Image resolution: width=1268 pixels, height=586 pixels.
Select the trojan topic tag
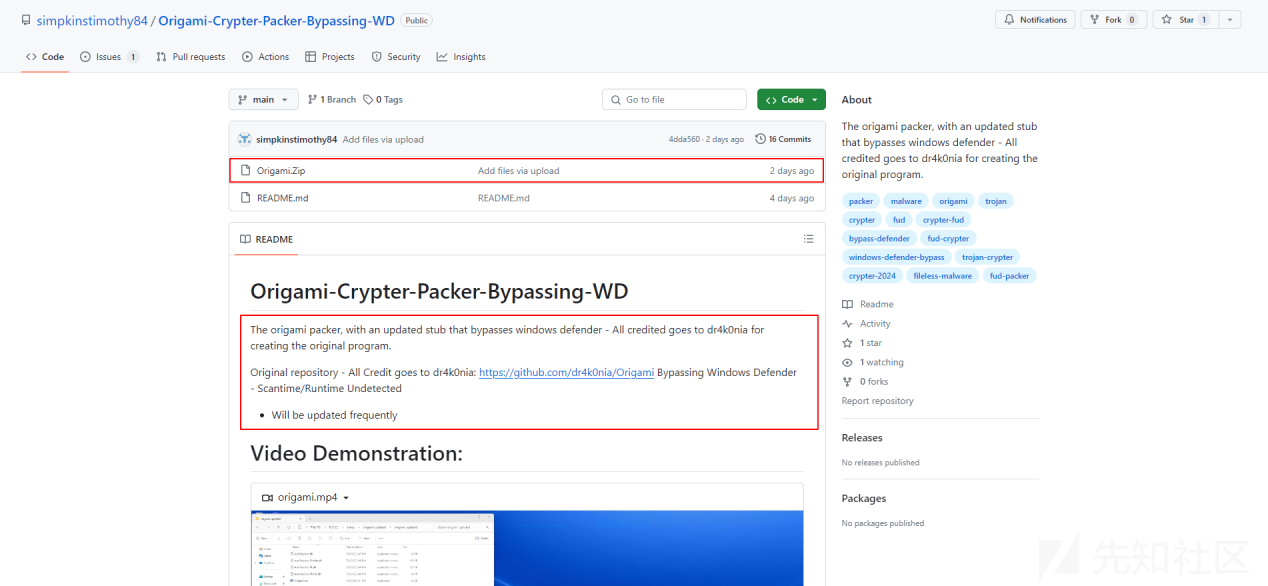pyautogui.click(x=996, y=201)
